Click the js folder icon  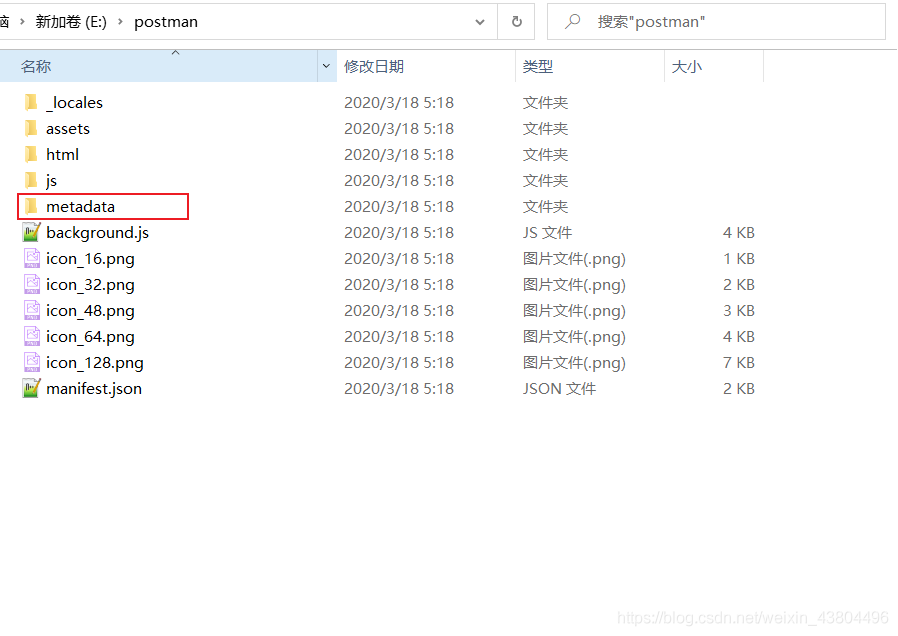[x=31, y=180]
